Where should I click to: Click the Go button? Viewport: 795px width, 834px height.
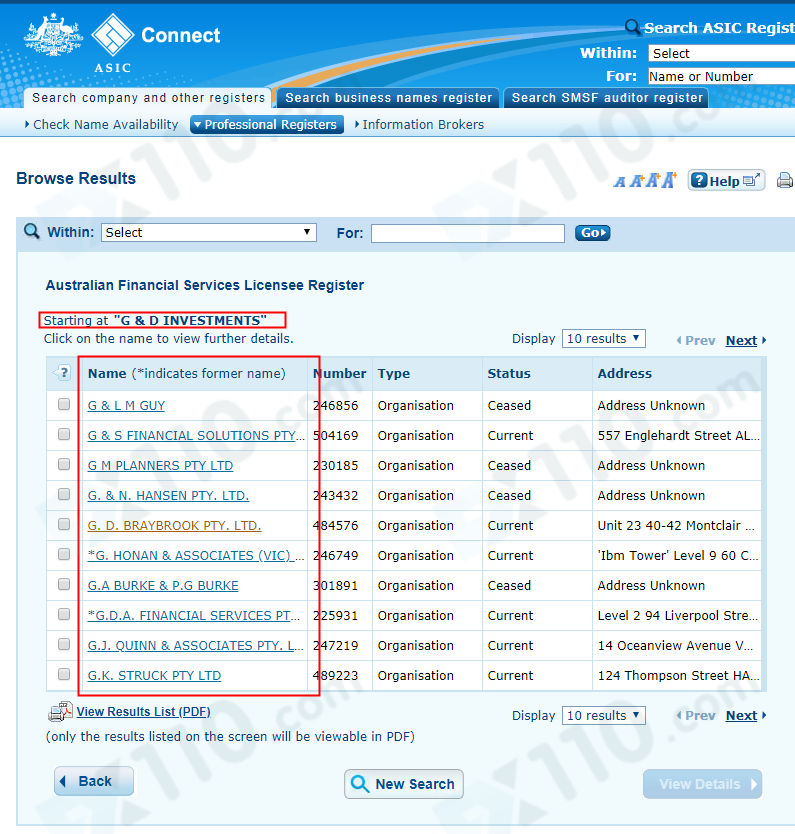coord(592,233)
